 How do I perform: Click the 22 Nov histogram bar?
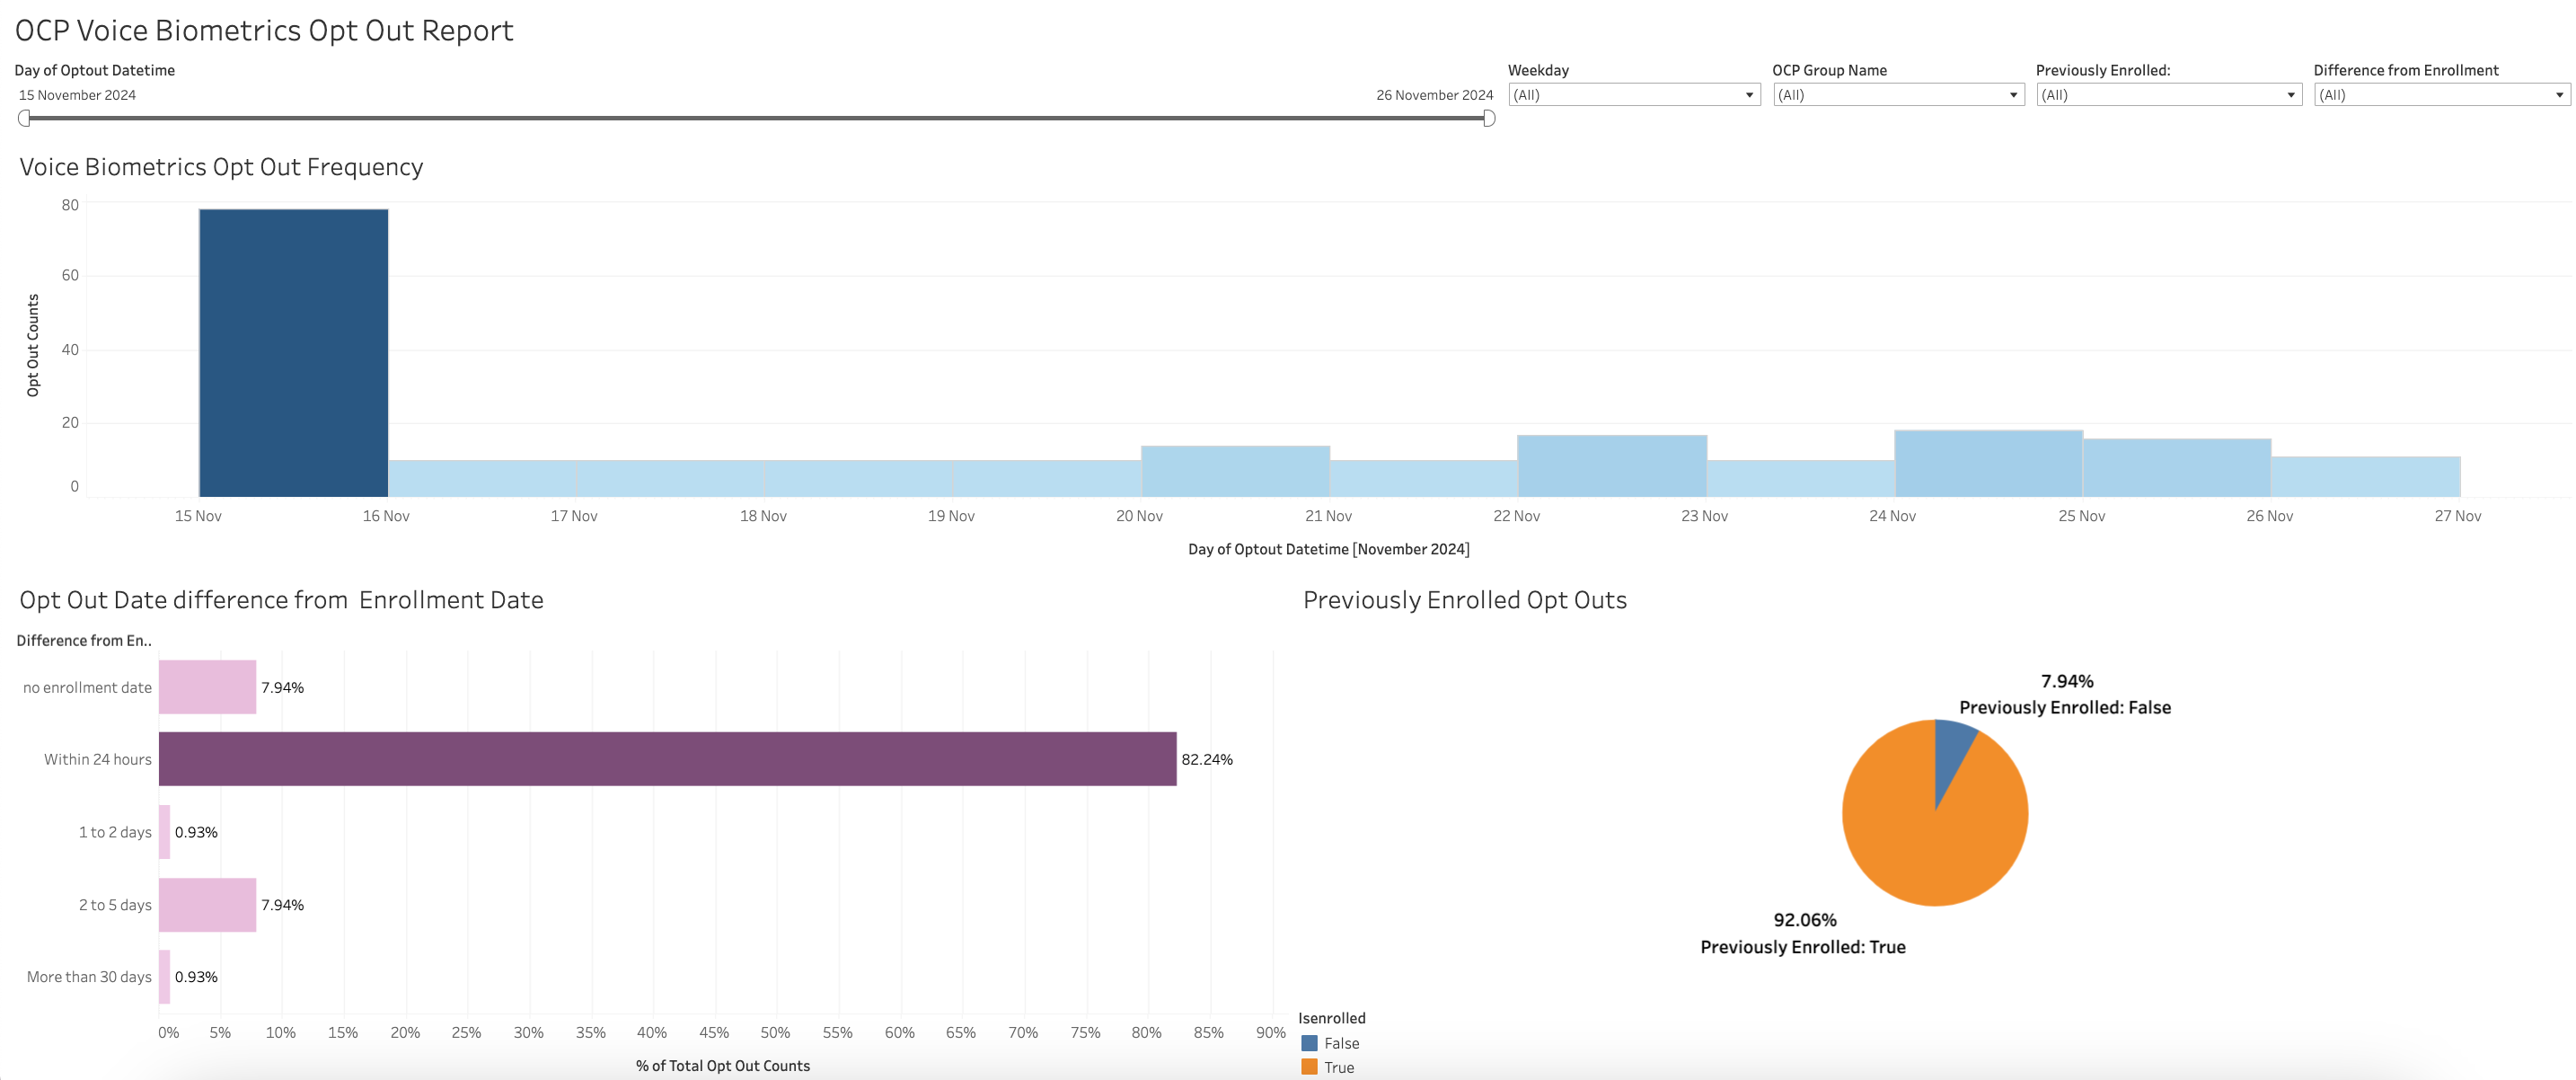[1611, 466]
